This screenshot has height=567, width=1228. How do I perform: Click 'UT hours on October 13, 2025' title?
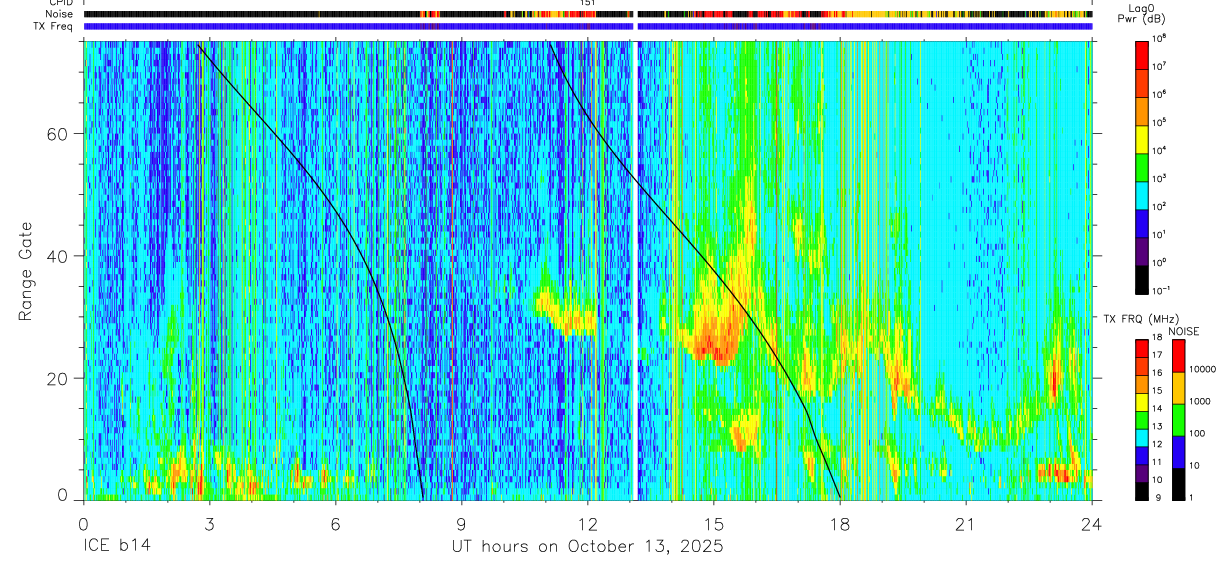[x=587, y=547]
